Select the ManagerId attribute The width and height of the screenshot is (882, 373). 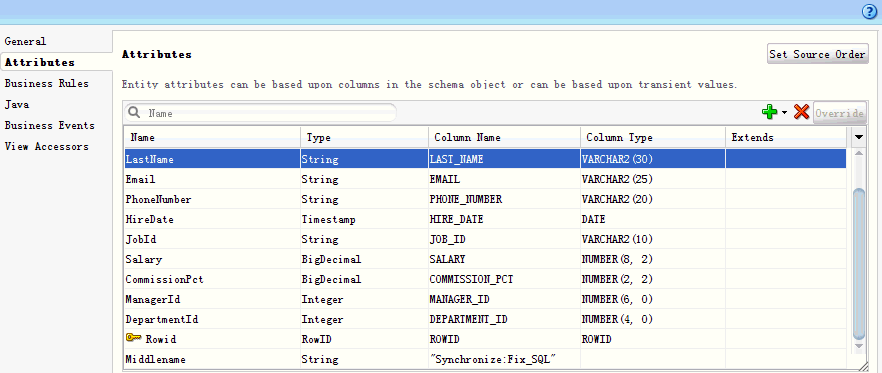pos(153,299)
